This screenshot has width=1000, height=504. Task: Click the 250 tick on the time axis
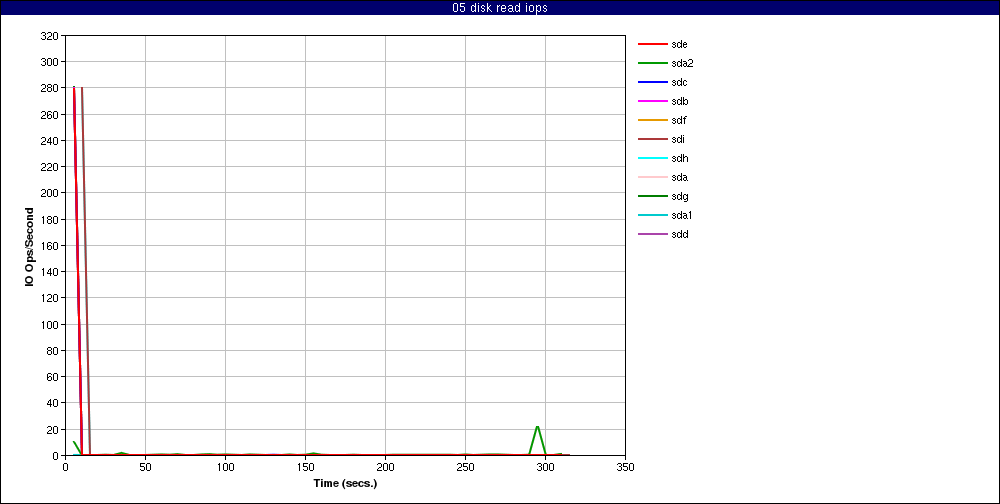click(465, 467)
